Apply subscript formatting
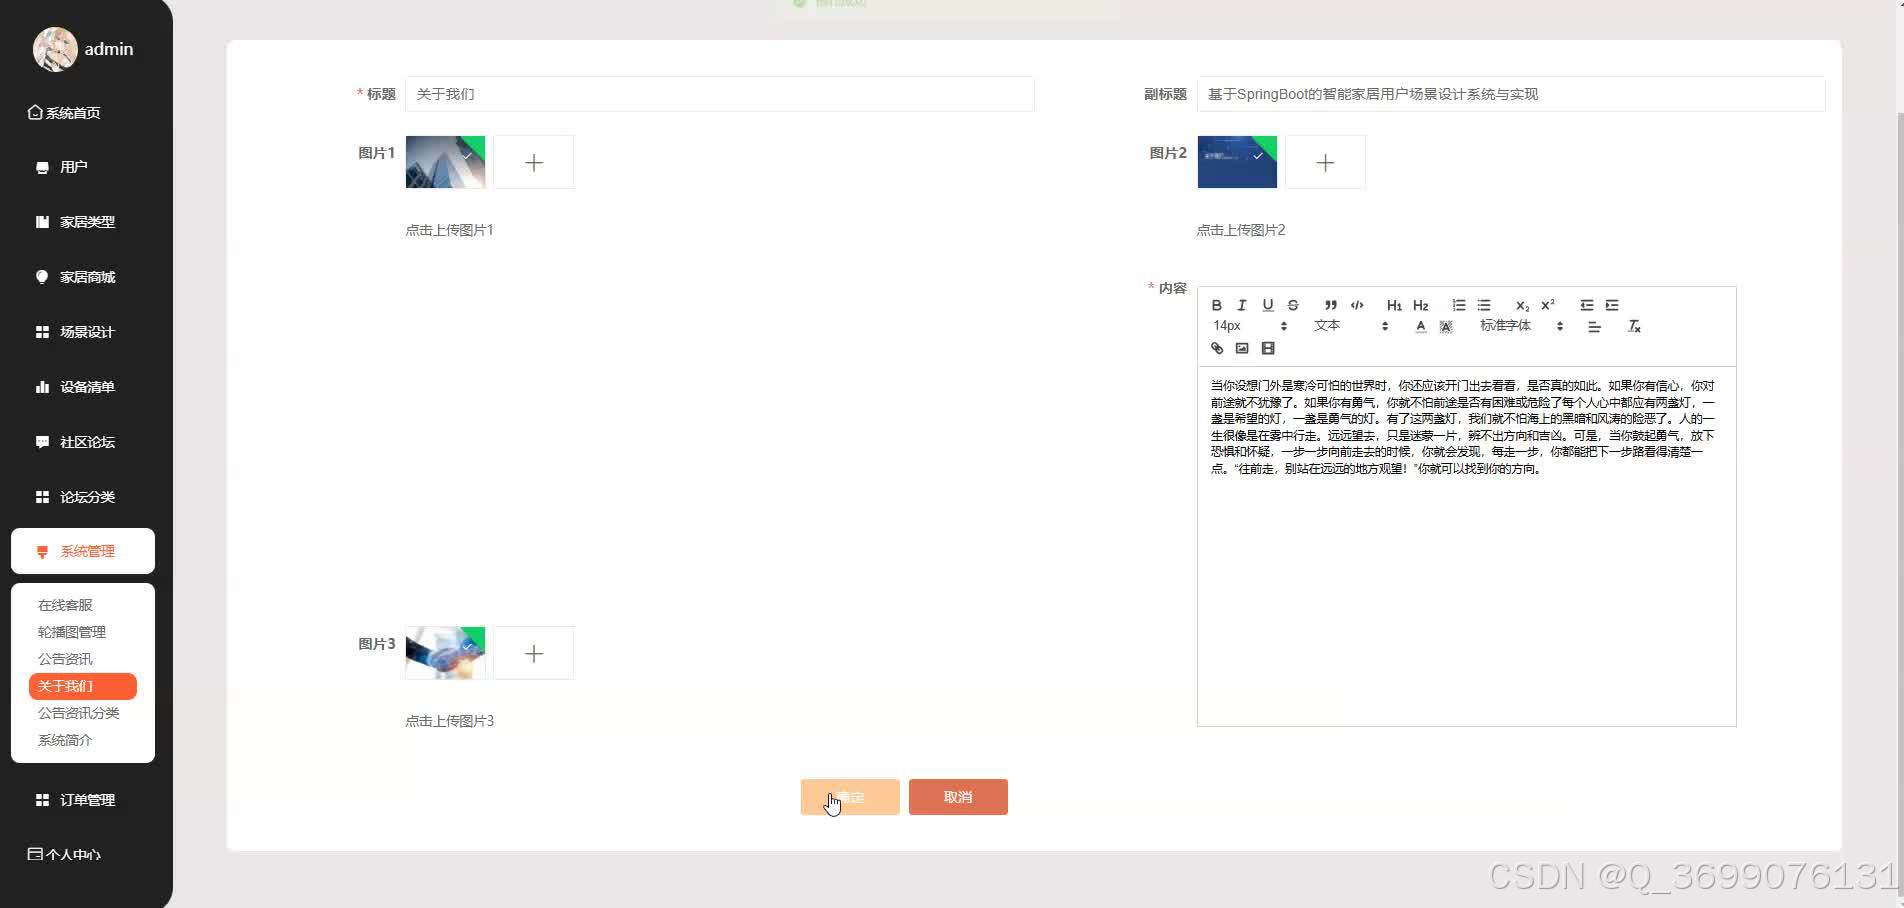This screenshot has width=1904, height=908. 1522,305
